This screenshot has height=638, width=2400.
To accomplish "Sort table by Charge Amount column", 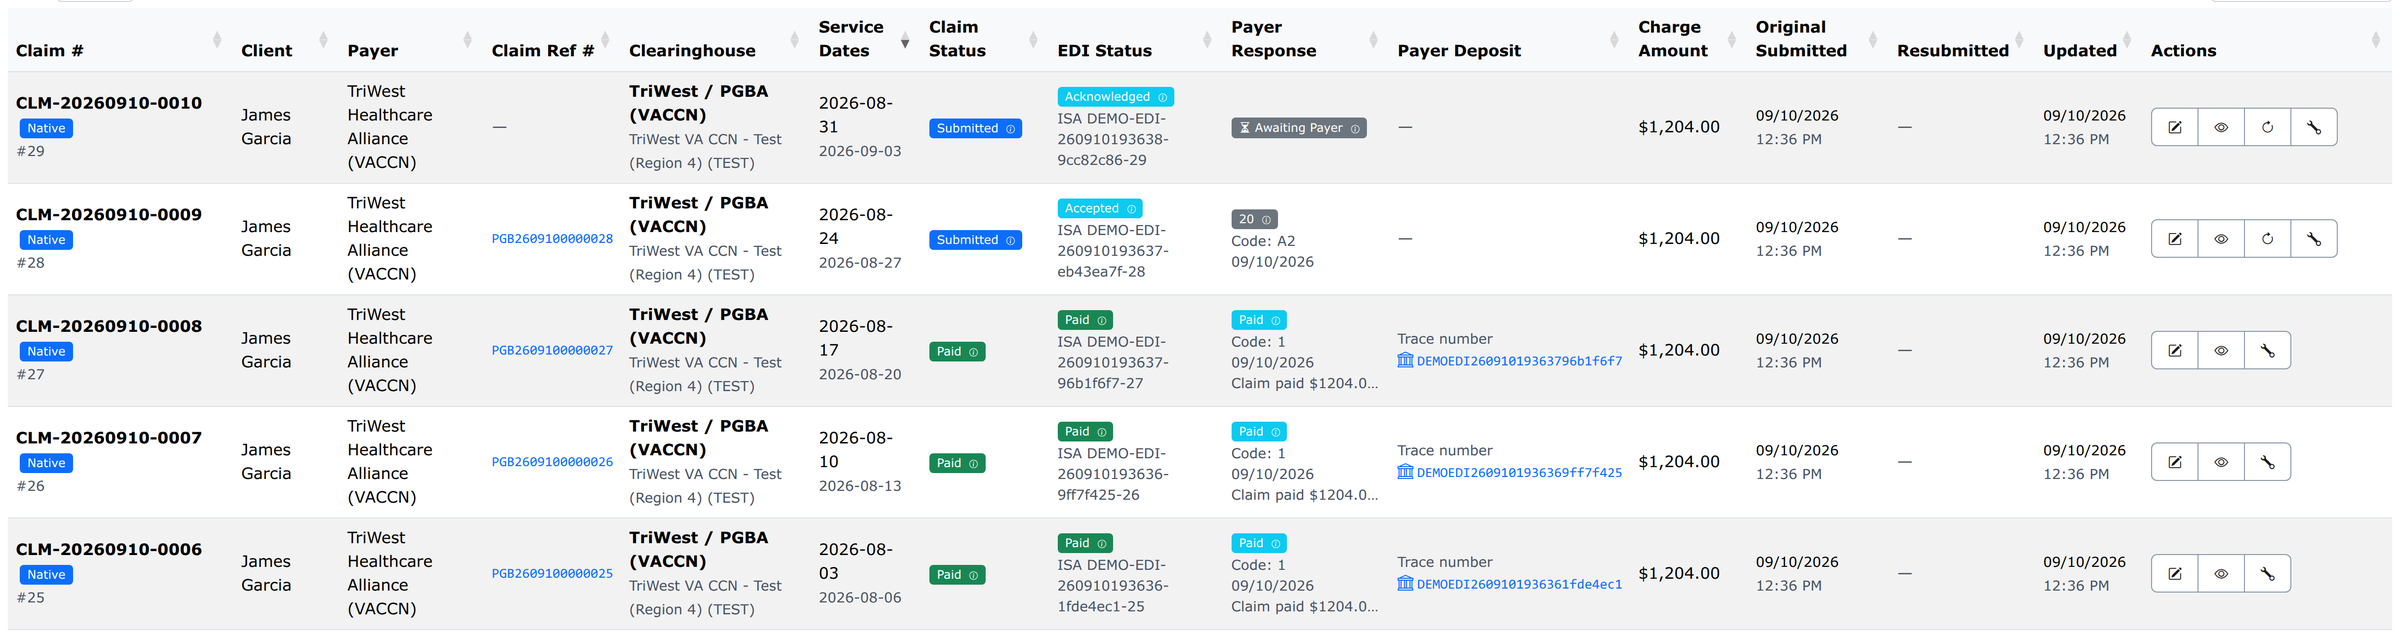I will click(x=1732, y=40).
